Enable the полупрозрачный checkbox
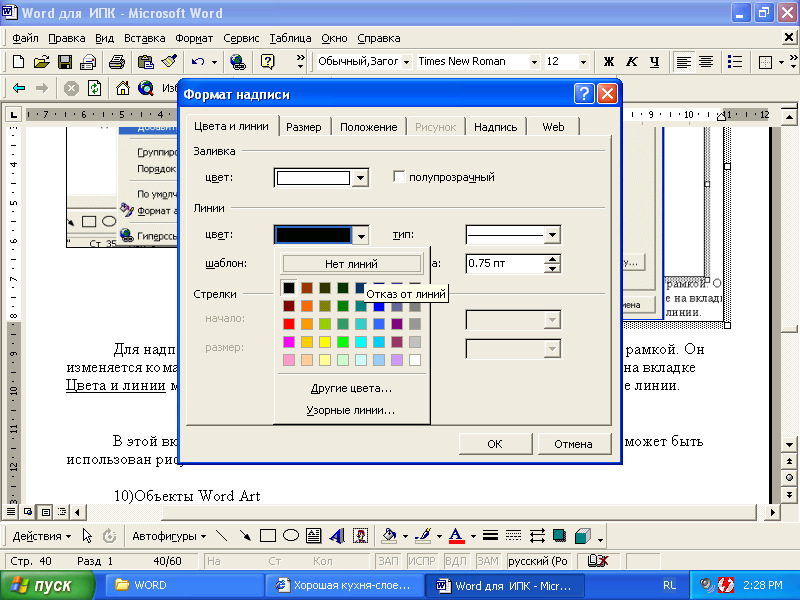The width and height of the screenshot is (800, 600). (399, 177)
